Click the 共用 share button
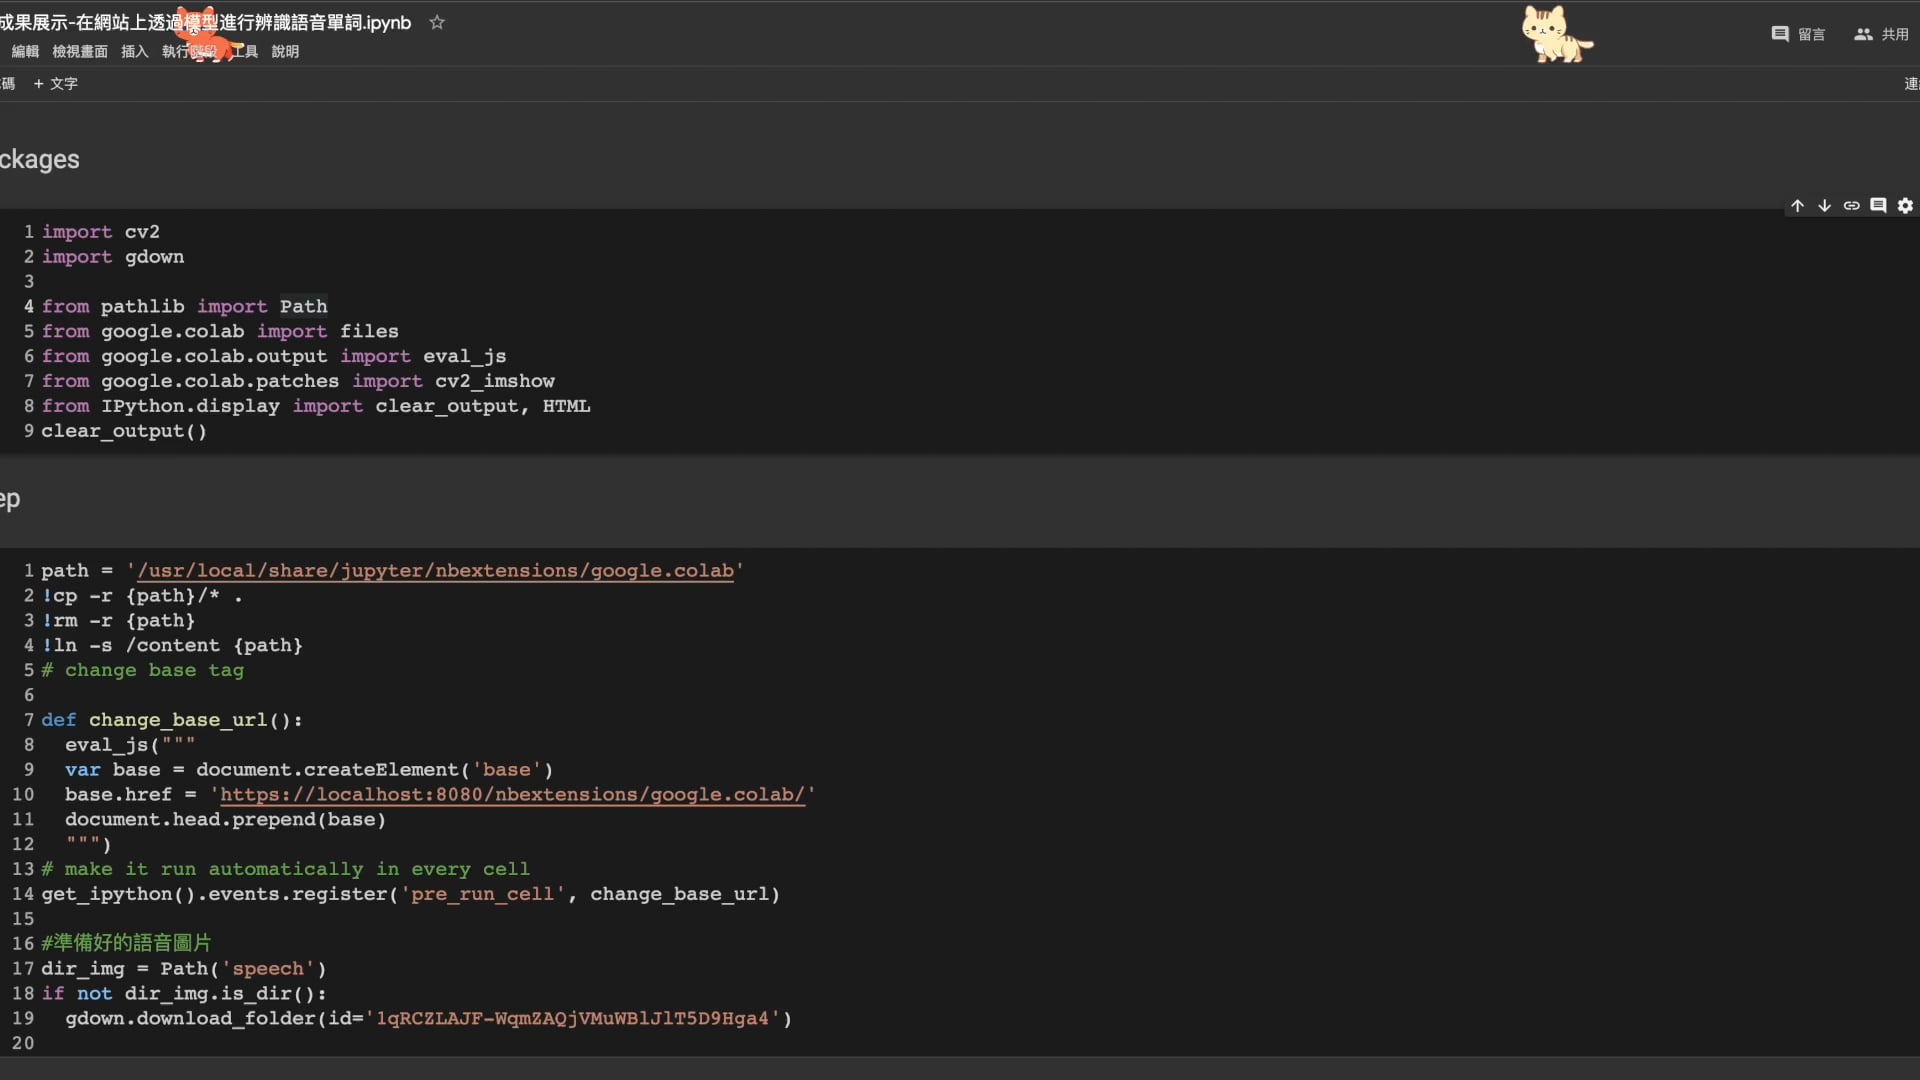1920x1080 pixels. [1881, 34]
